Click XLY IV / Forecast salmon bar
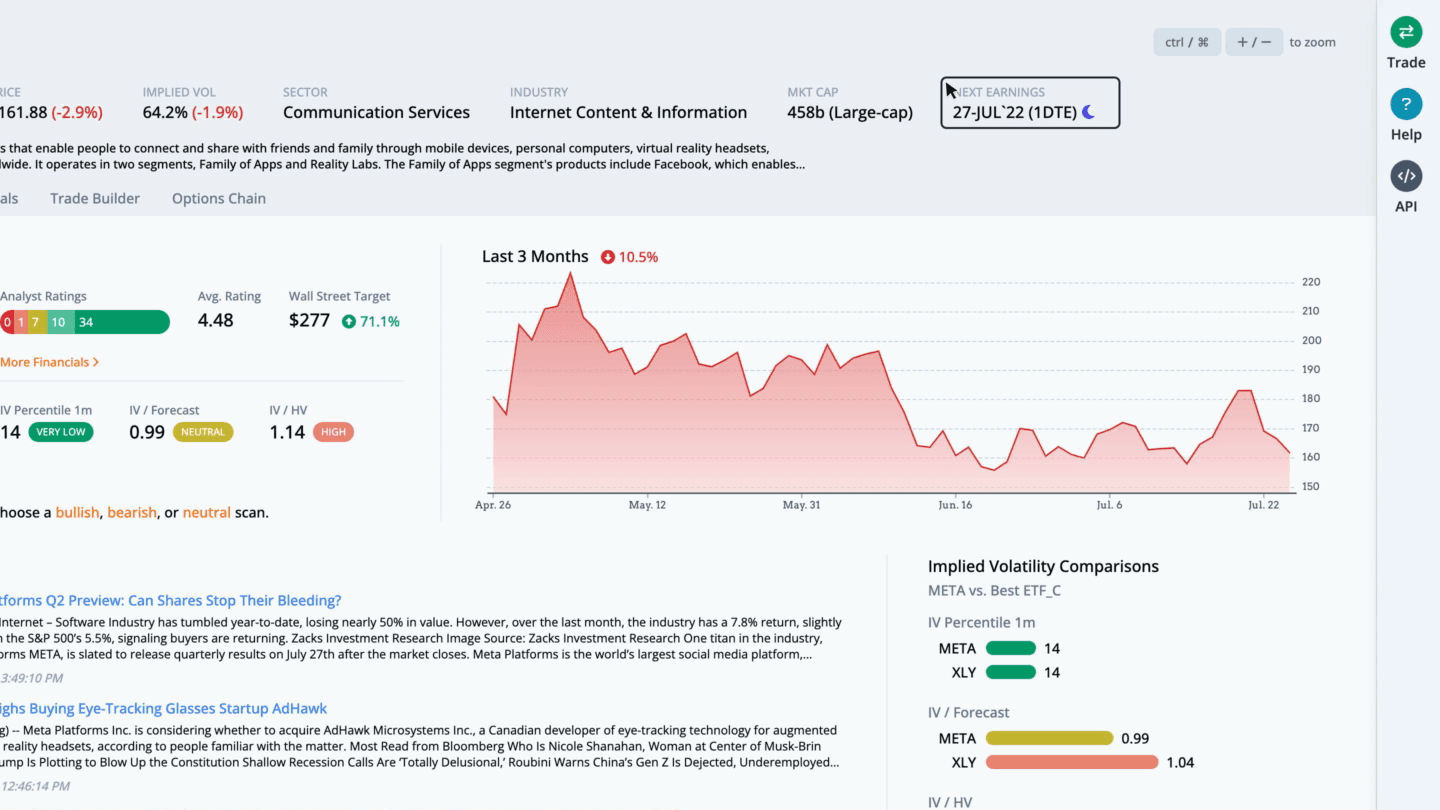Image resolution: width=1440 pixels, height=810 pixels. pos(1072,762)
